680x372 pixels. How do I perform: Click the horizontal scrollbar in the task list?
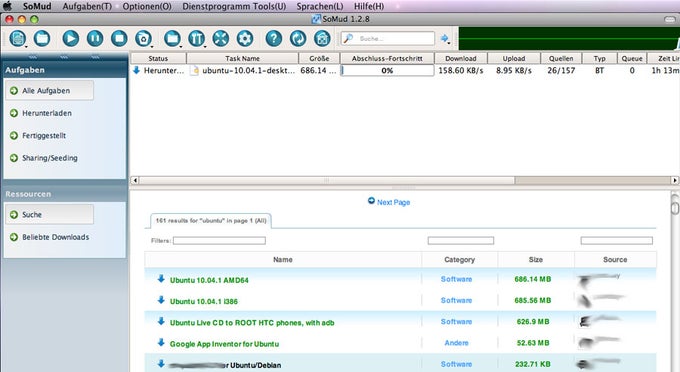(x=327, y=180)
